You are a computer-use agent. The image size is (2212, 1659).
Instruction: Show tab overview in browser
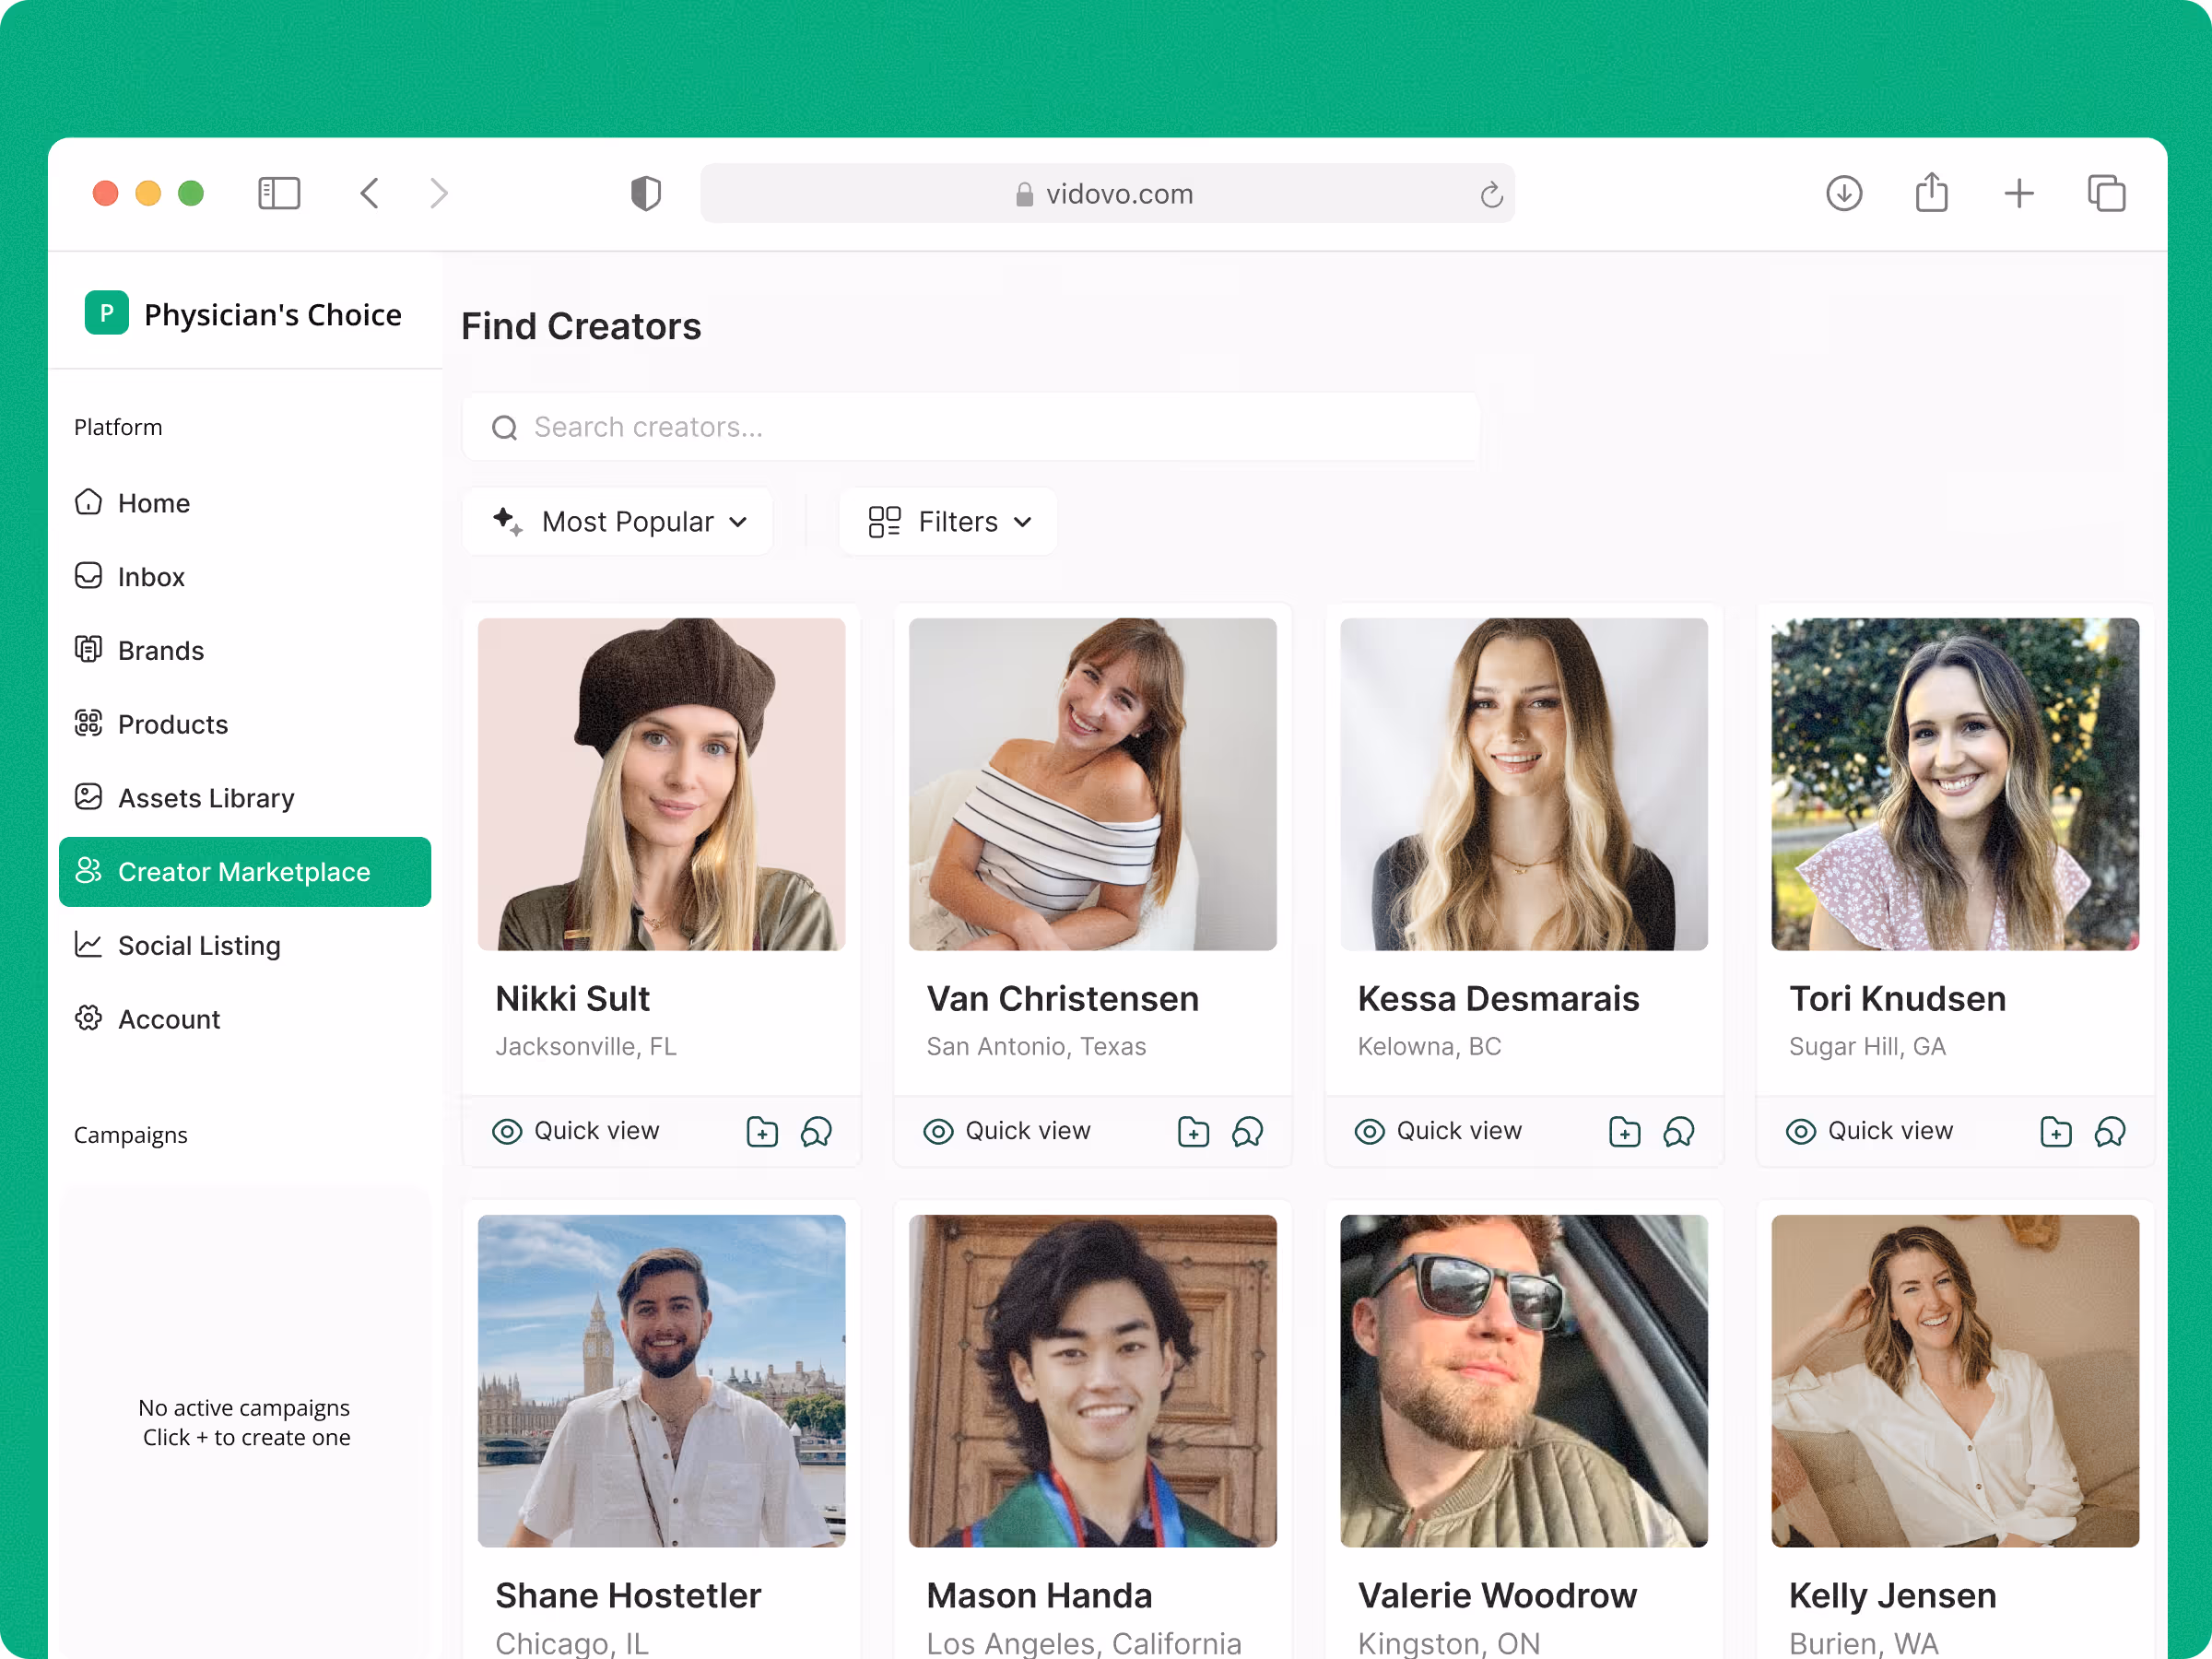(x=2106, y=193)
